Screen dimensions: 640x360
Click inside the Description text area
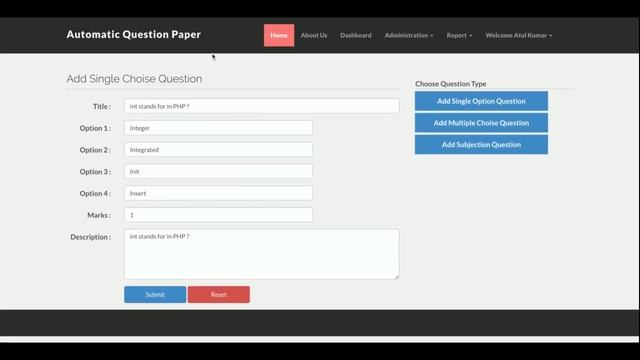(x=262, y=254)
